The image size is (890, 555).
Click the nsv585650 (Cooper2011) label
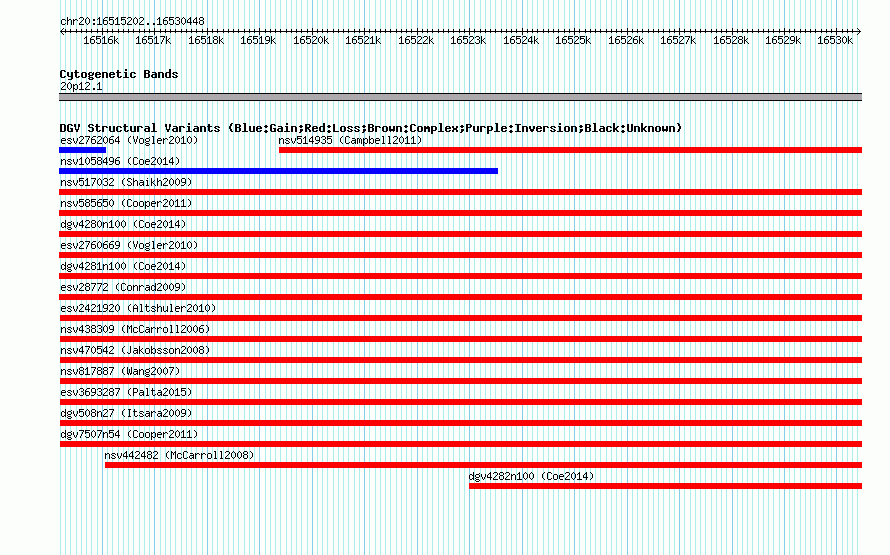pyautogui.click(x=126, y=203)
